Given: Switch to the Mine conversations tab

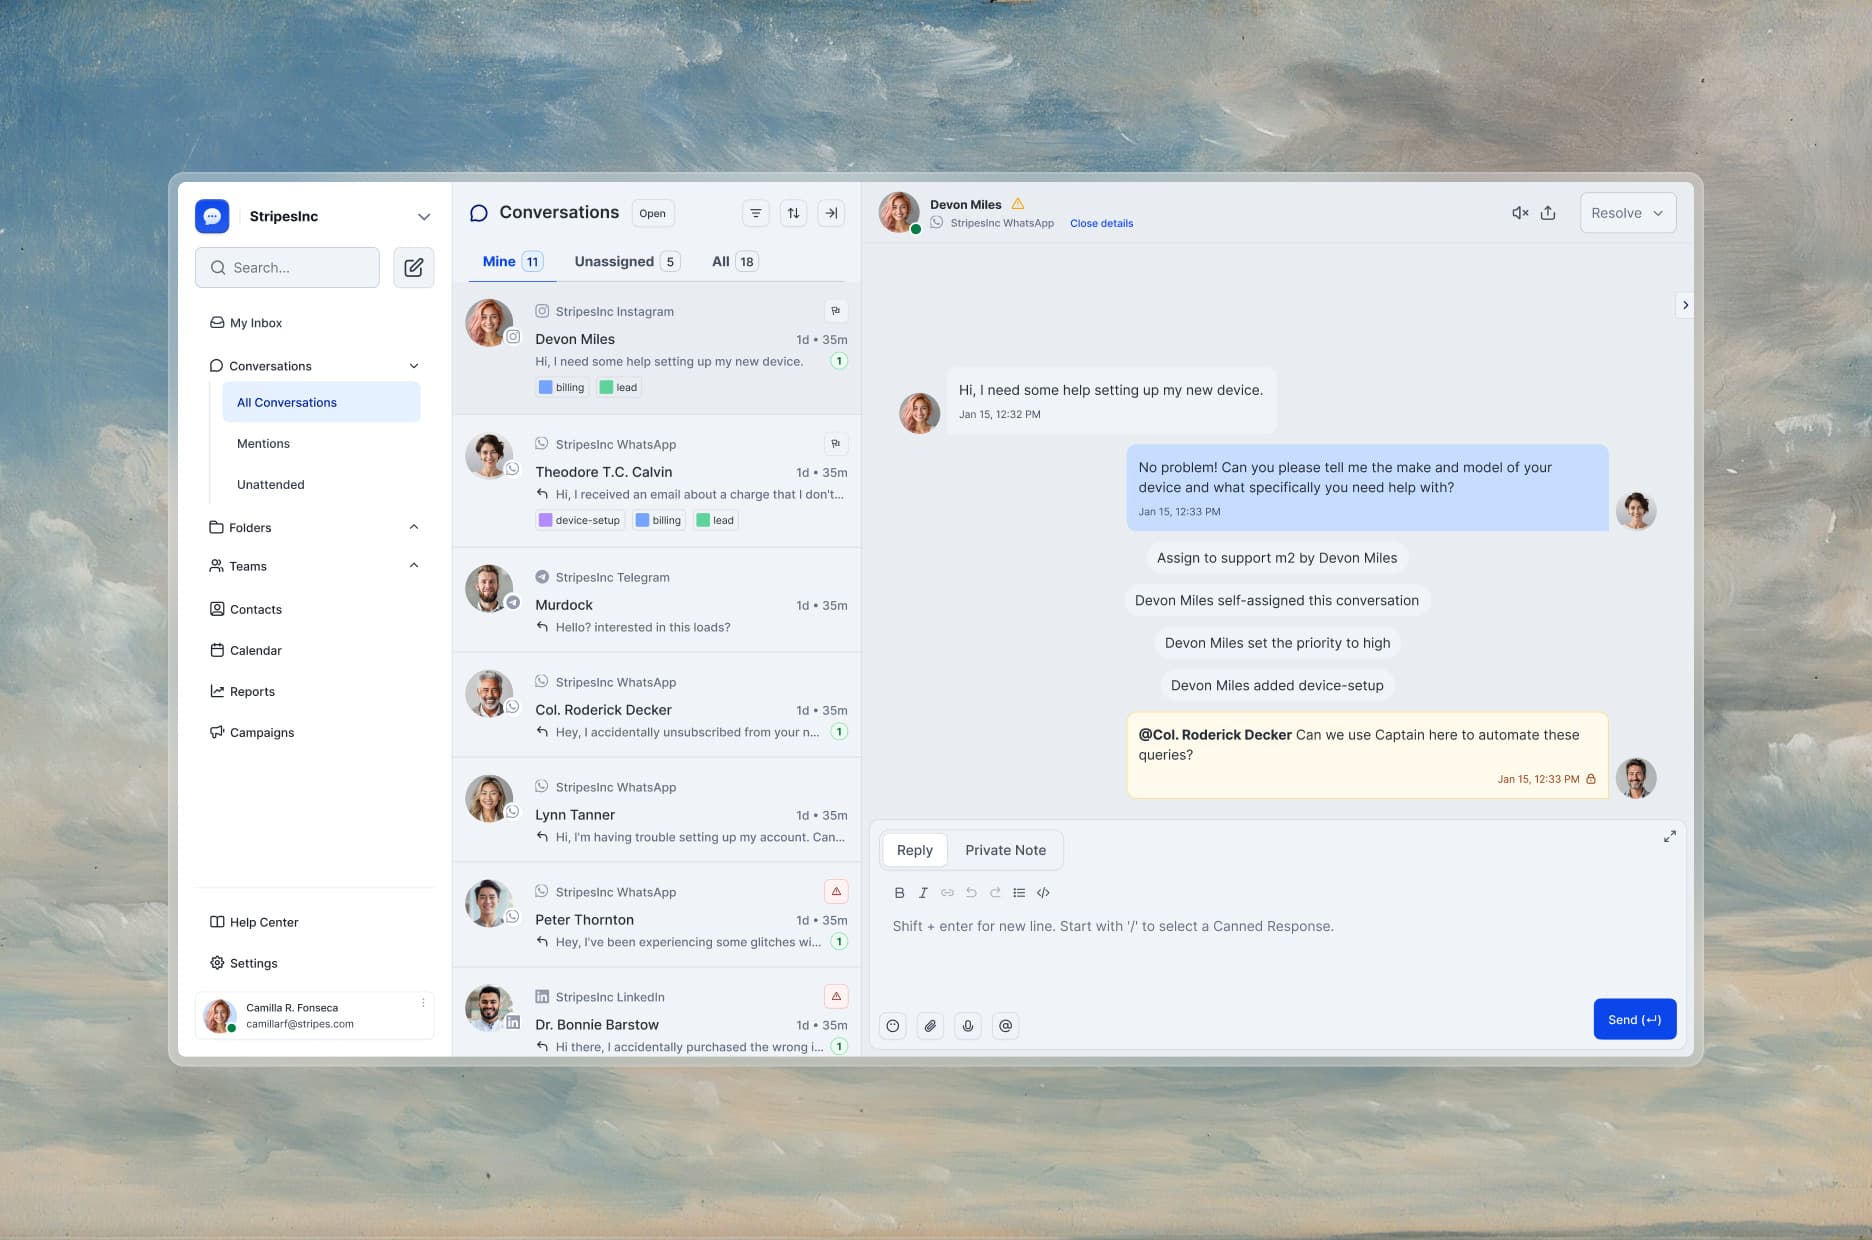Looking at the screenshot, I should point(512,261).
